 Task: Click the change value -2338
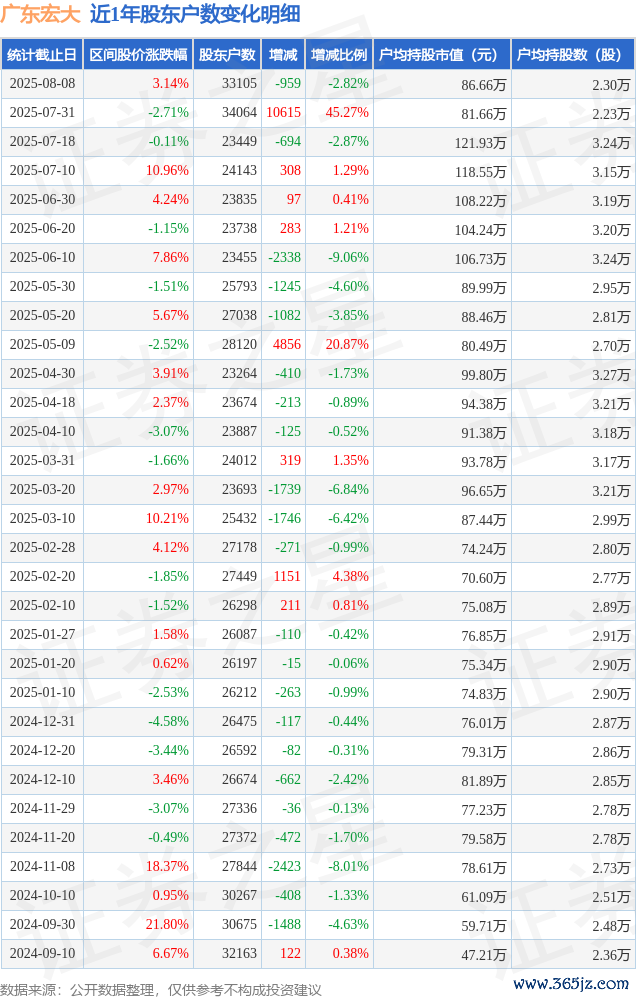tap(284, 257)
